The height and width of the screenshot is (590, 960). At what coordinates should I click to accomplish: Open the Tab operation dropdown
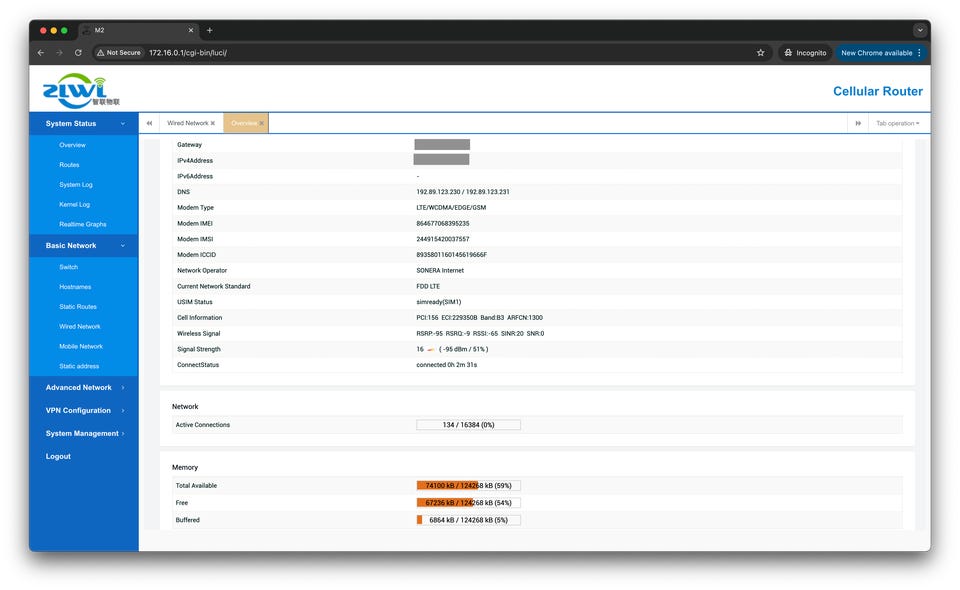point(898,123)
